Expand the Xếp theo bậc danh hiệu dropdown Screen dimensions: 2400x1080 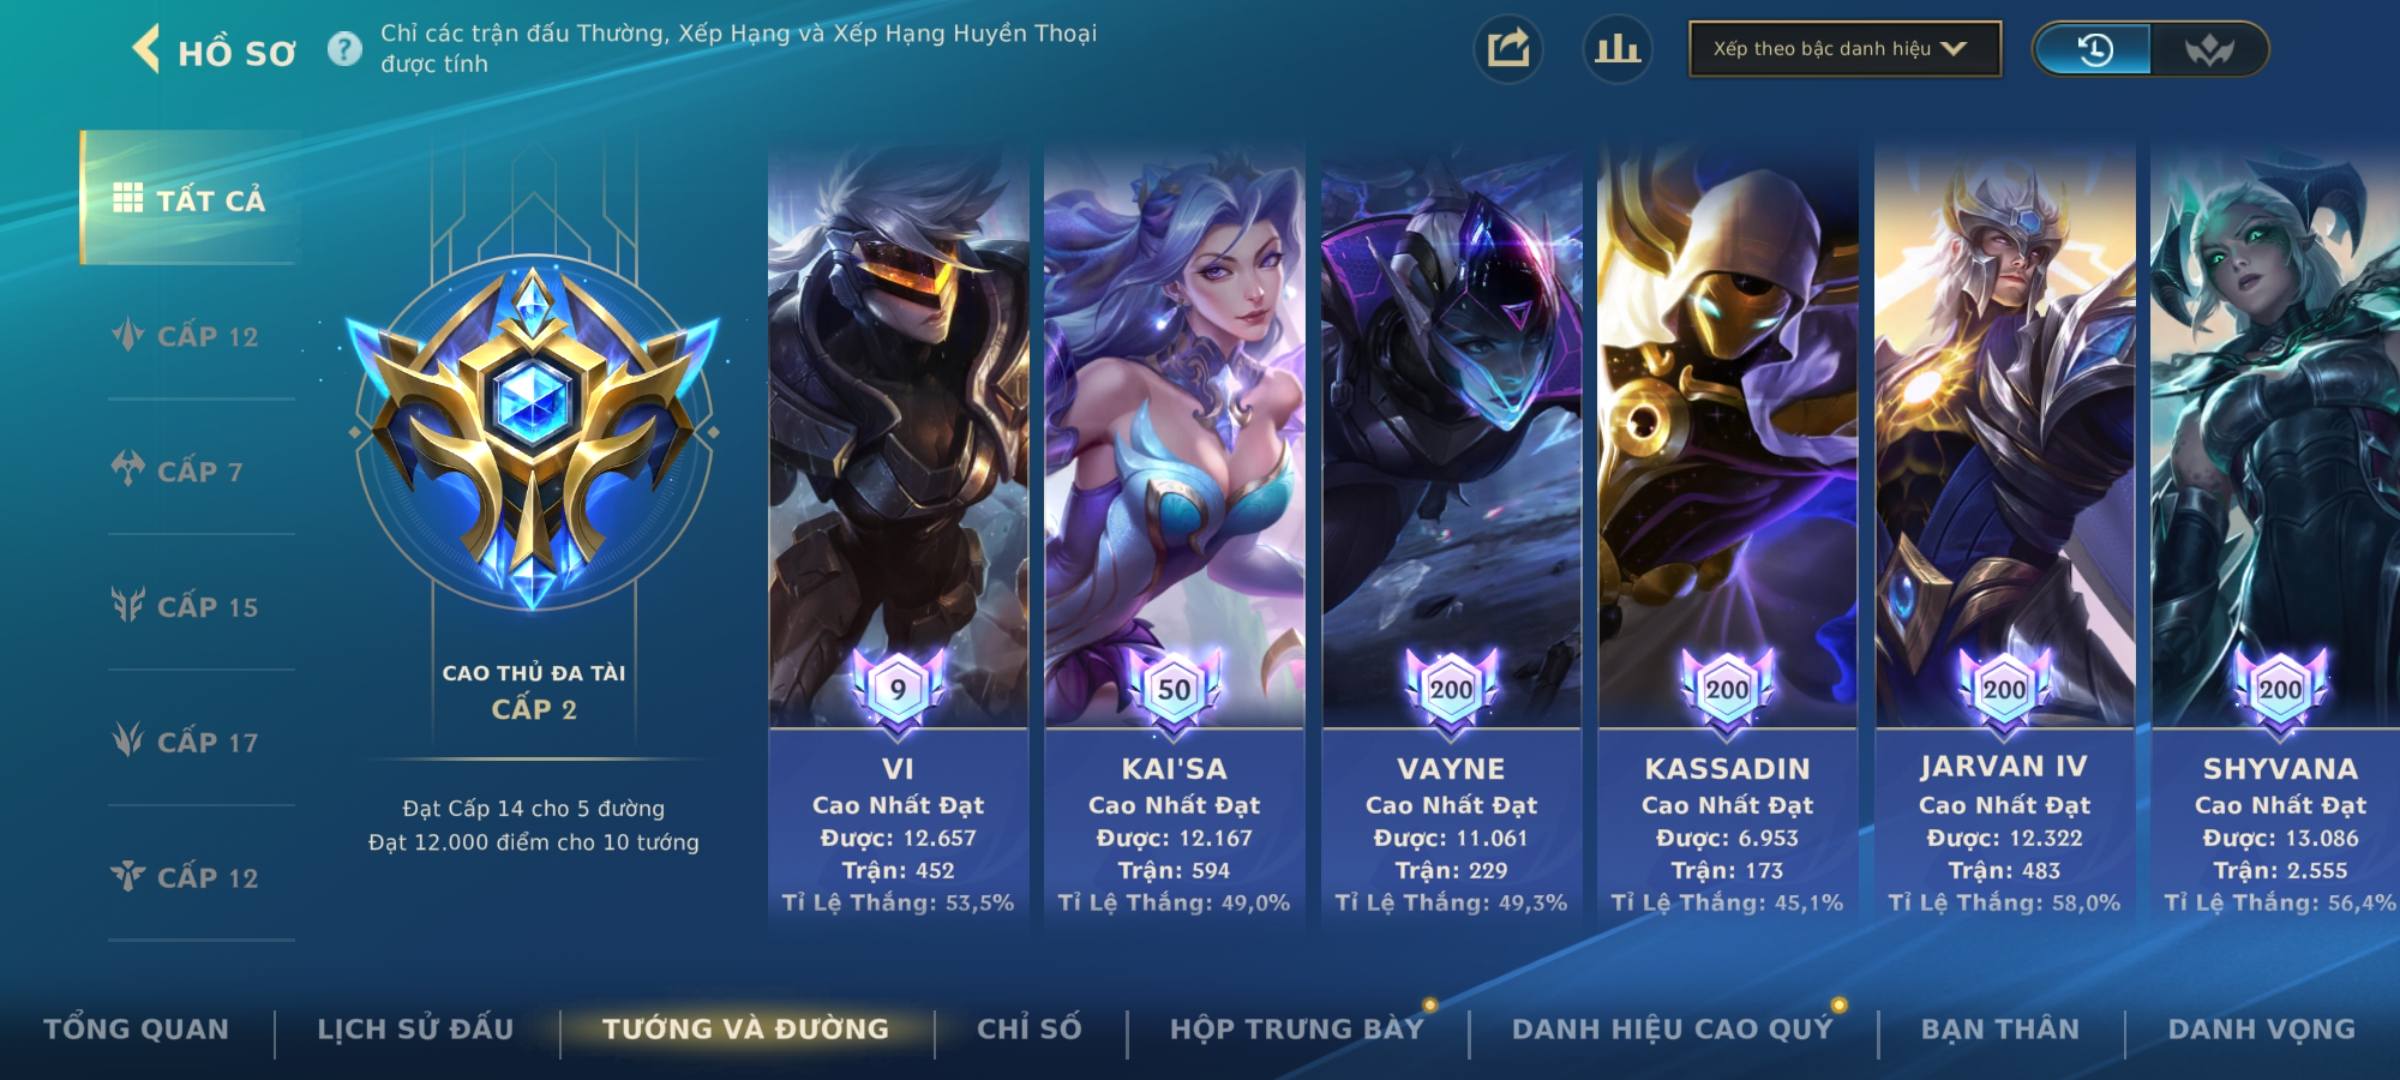(x=1845, y=49)
